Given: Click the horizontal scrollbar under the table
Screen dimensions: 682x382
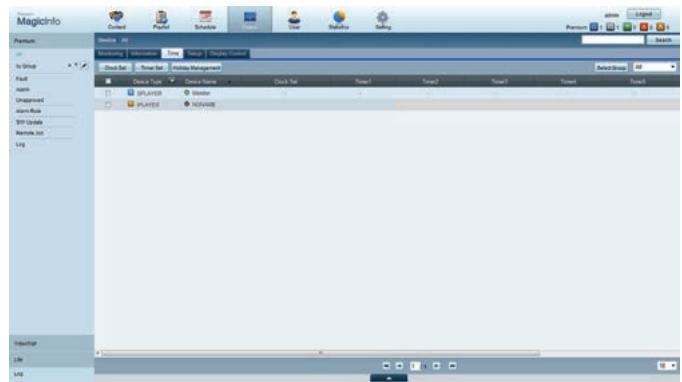Looking at the screenshot, I should [321, 353].
